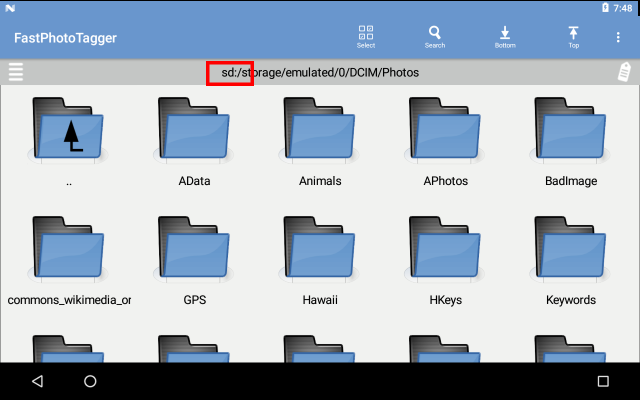
Task: Open the three-dot overflow menu
Action: pyautogui.click(x=618, y=37)
